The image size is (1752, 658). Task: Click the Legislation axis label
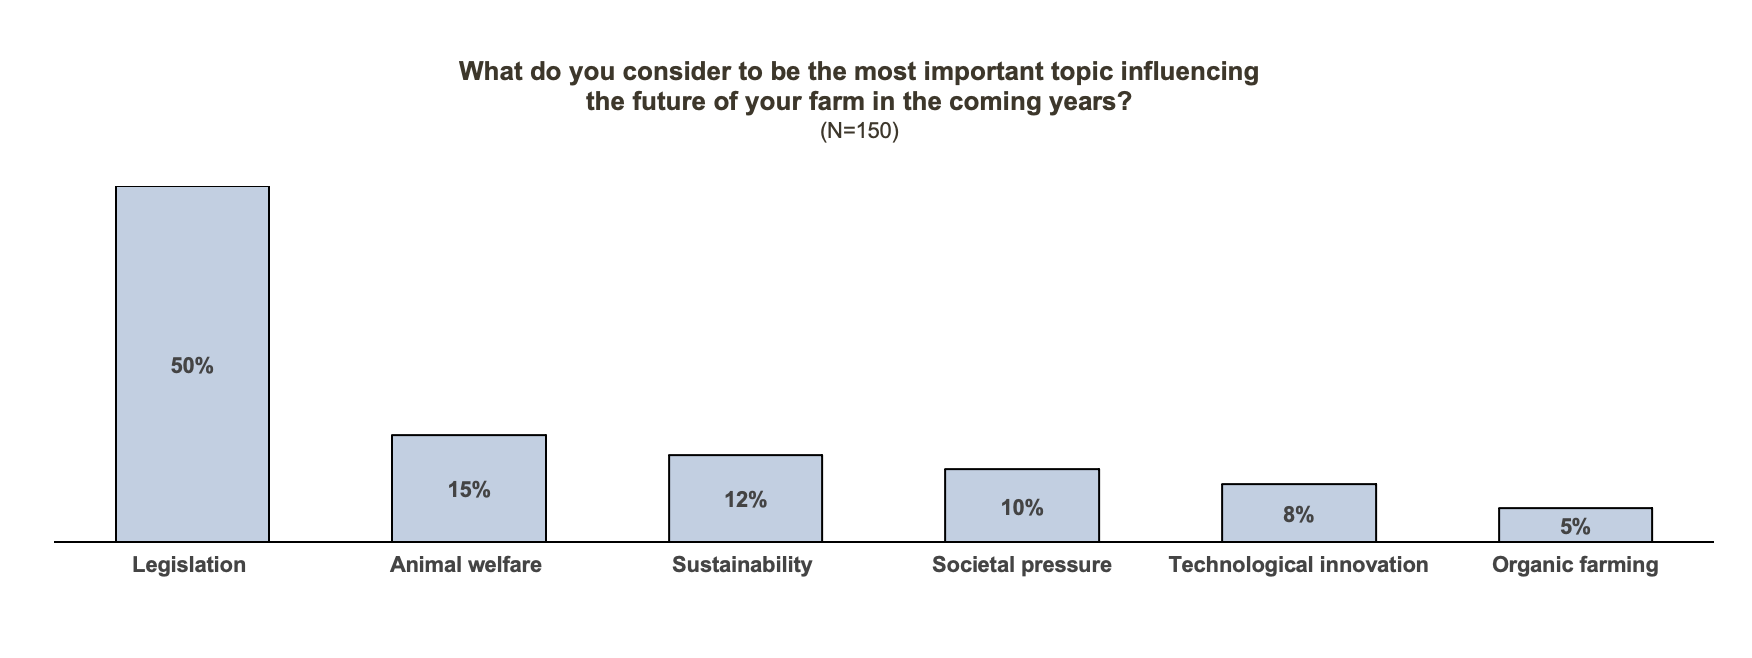189,565
